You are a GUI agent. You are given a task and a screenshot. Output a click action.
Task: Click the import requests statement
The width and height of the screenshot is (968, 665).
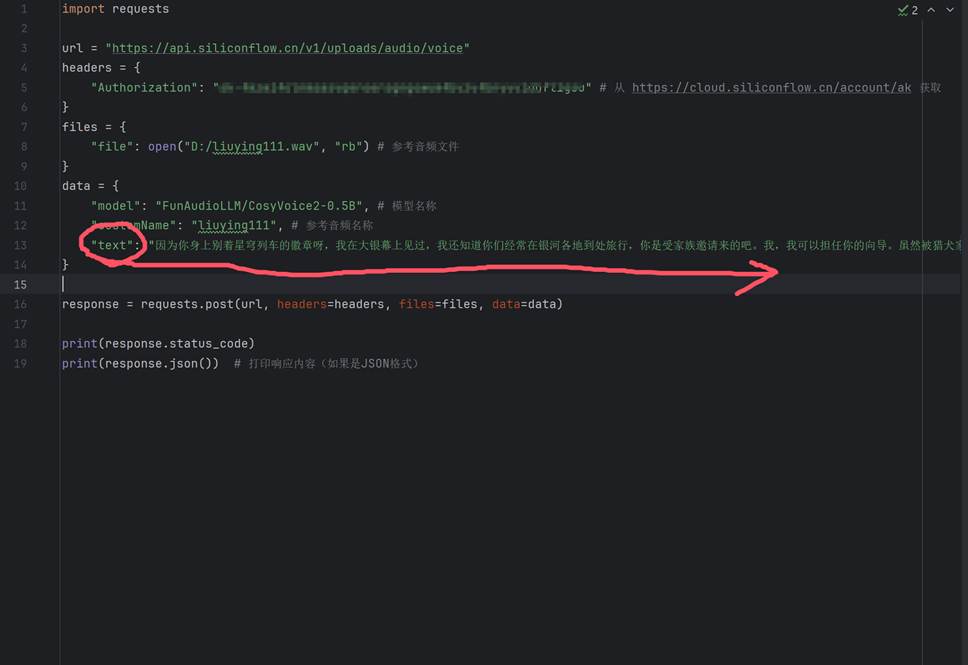115,9
